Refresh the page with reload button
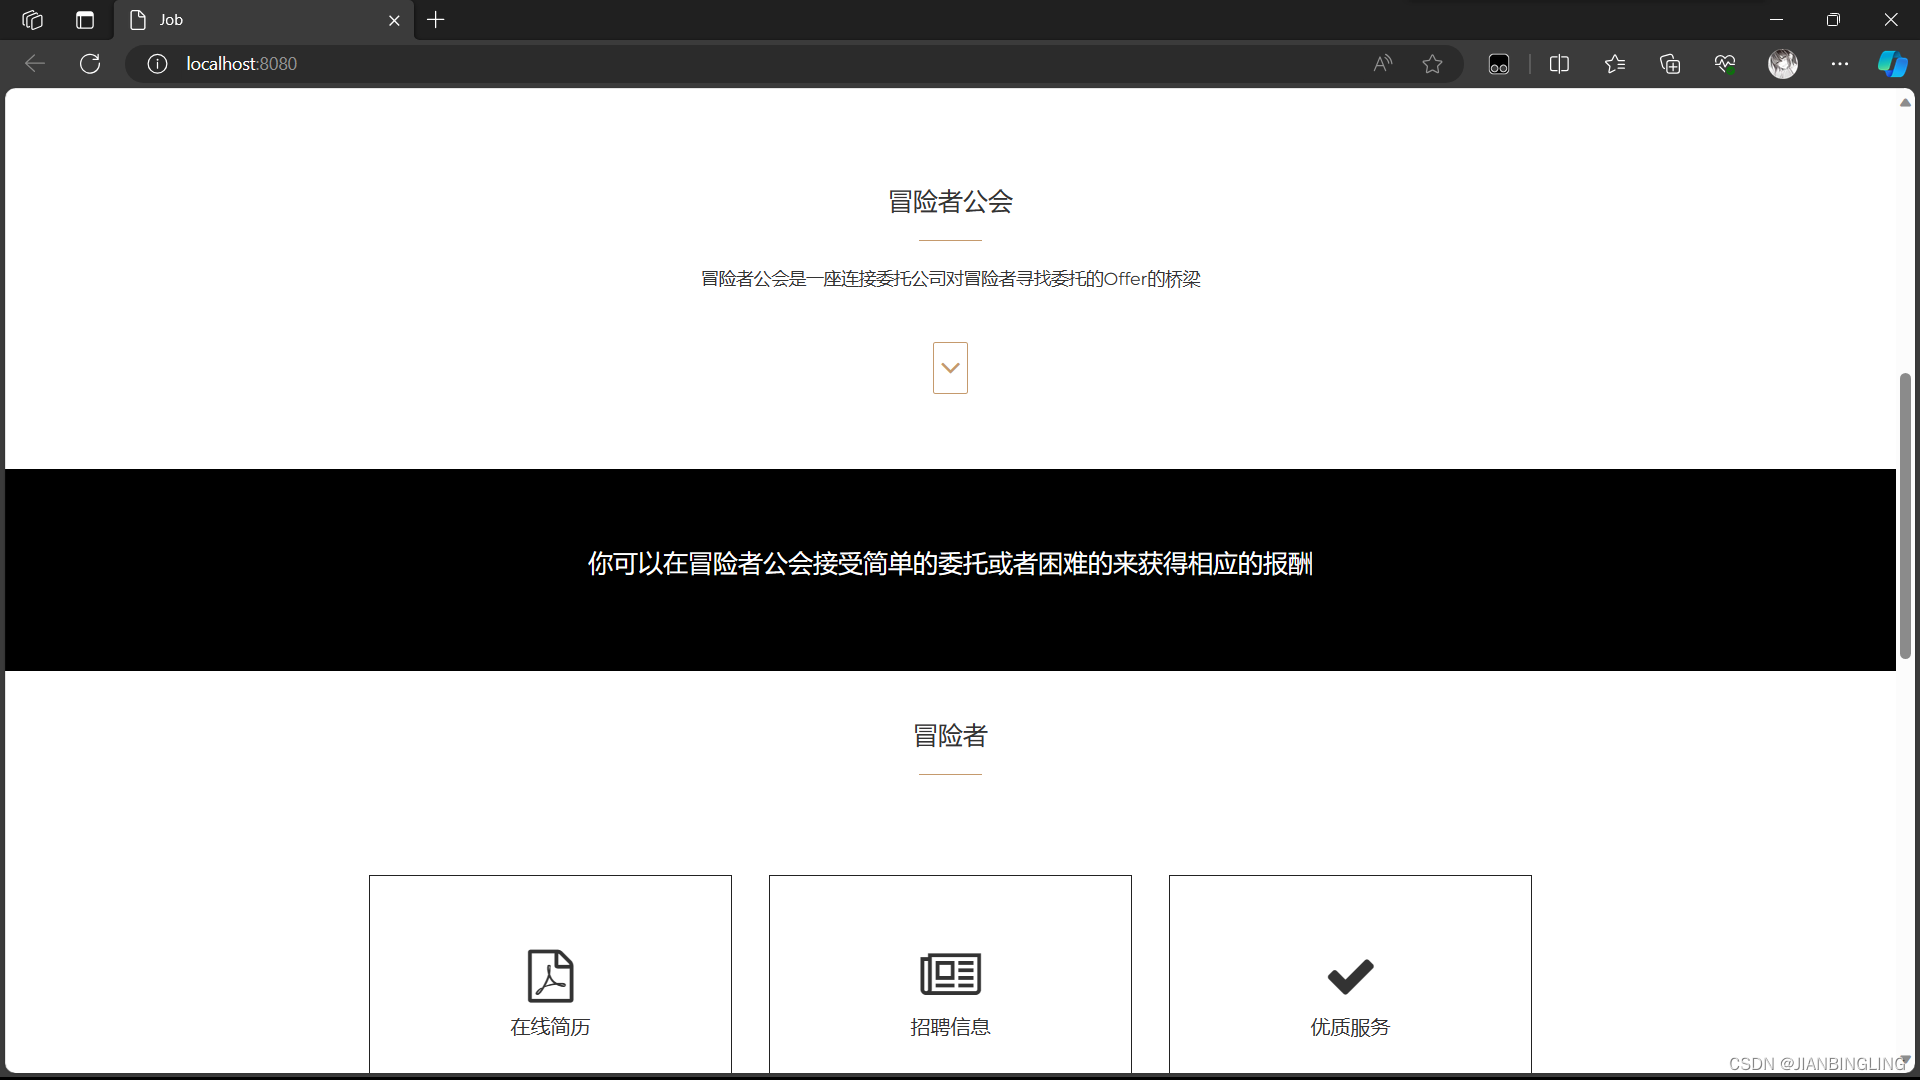This screenshot has width=1920, height=1080. click(90, 64)
